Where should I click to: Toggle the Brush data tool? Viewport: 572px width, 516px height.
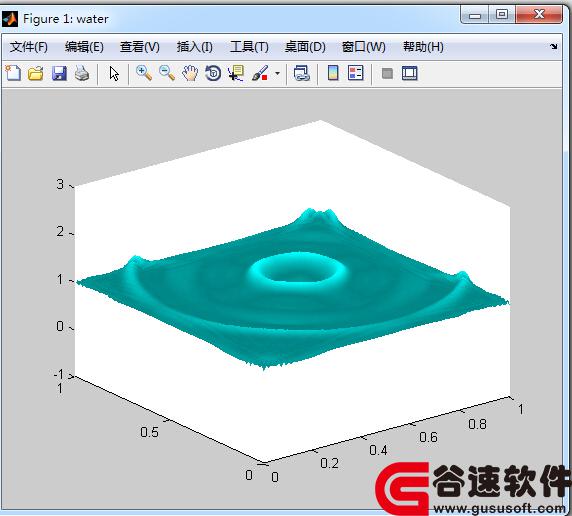pyautogui.click(x=260, y=73)
